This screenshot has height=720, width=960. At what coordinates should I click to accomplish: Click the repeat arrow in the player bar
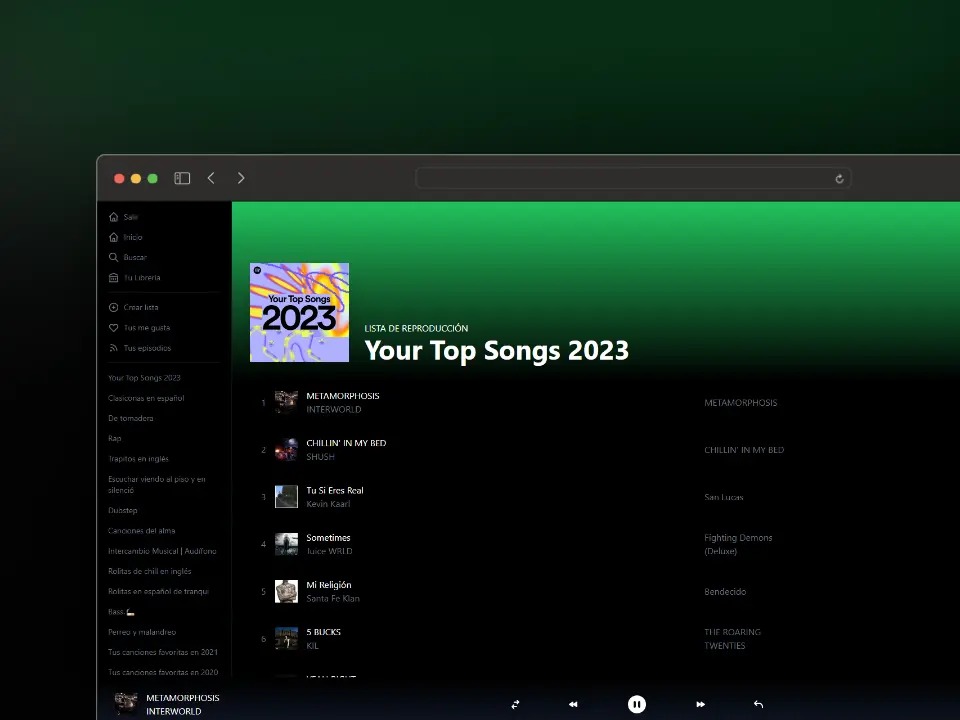[759, 704]
